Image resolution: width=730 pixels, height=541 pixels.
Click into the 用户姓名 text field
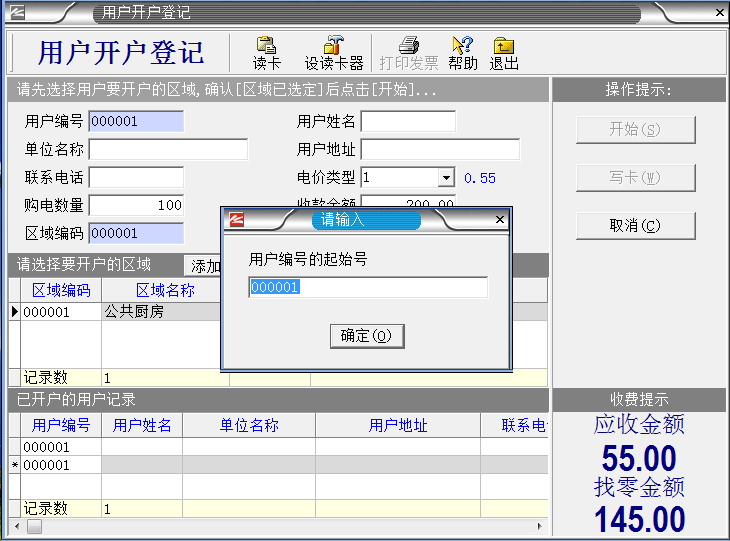click(408, 122)
